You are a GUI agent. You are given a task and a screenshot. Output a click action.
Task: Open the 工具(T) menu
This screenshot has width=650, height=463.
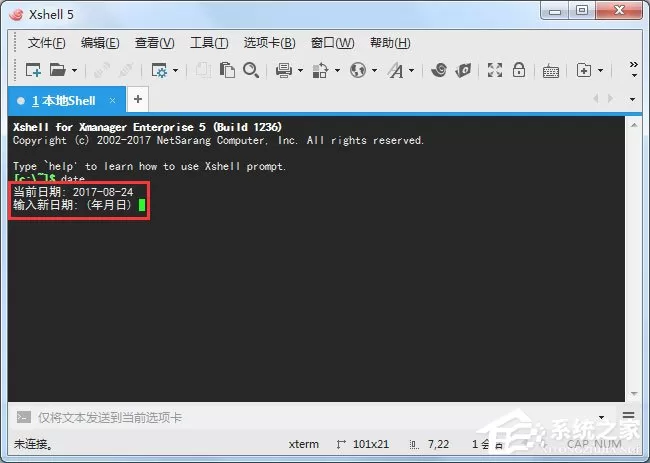(209, 43)
